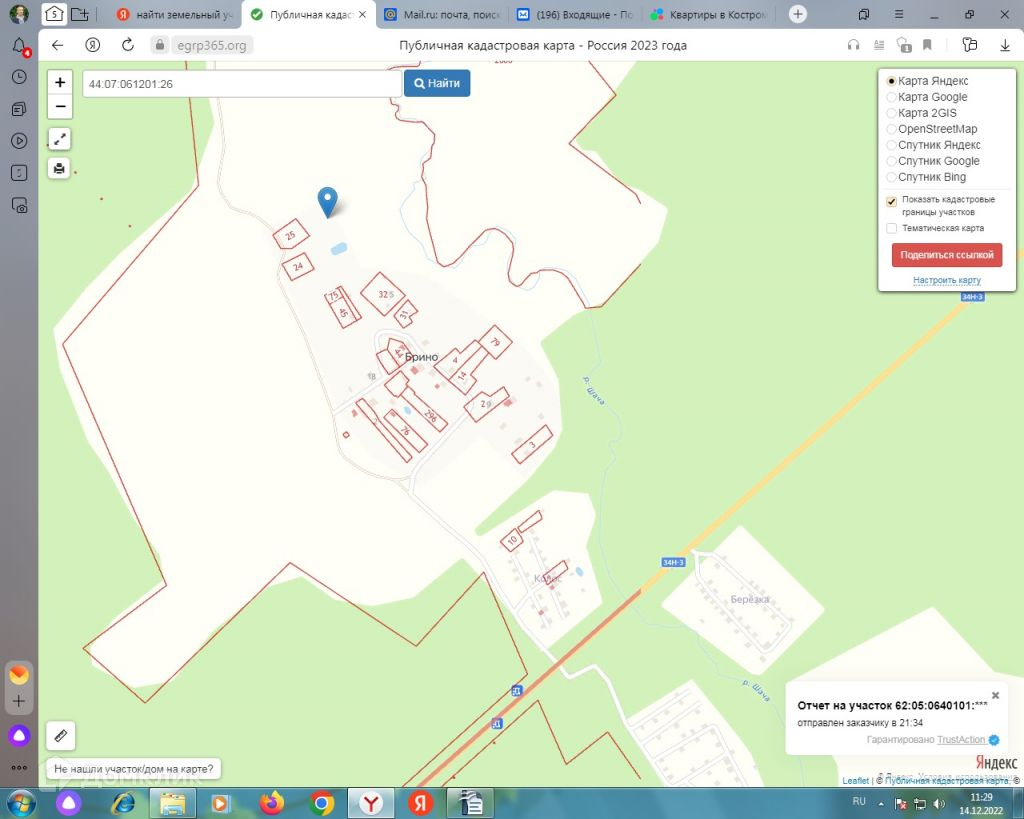Click the Найти search button
Screen dimensions: 1024x819
click(437, 84)
